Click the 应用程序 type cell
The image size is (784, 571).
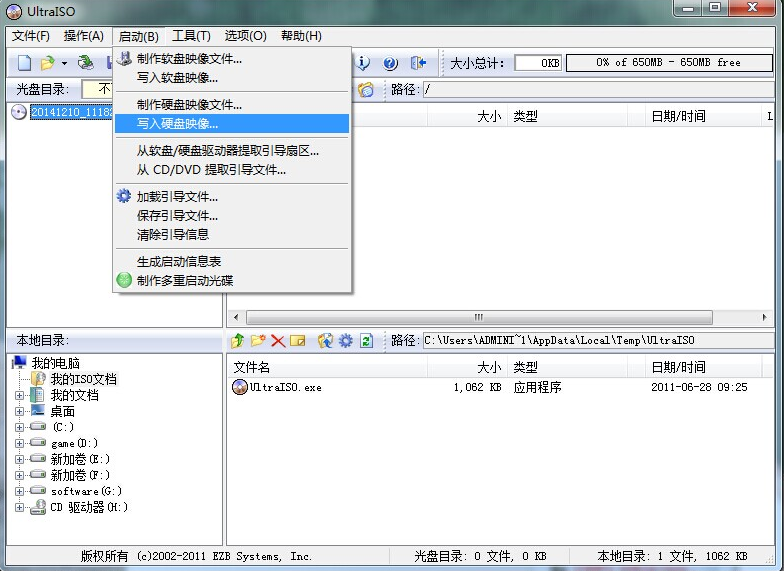[x=537, y=388]
